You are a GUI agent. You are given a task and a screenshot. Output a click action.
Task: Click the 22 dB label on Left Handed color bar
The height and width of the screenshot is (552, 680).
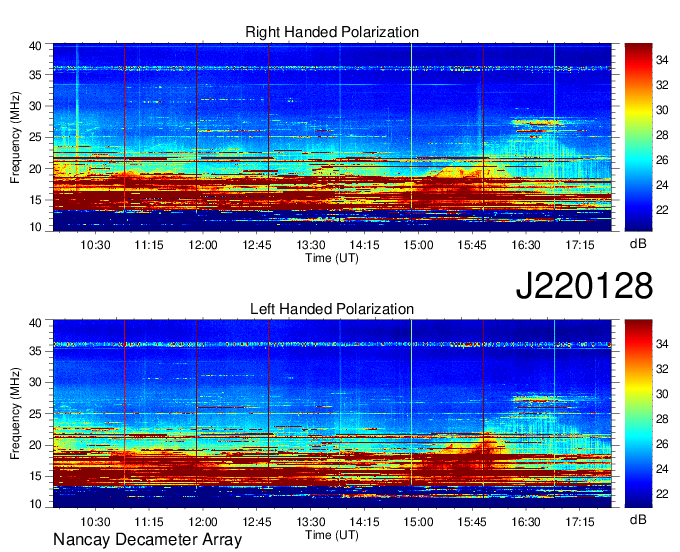[662, 494]
